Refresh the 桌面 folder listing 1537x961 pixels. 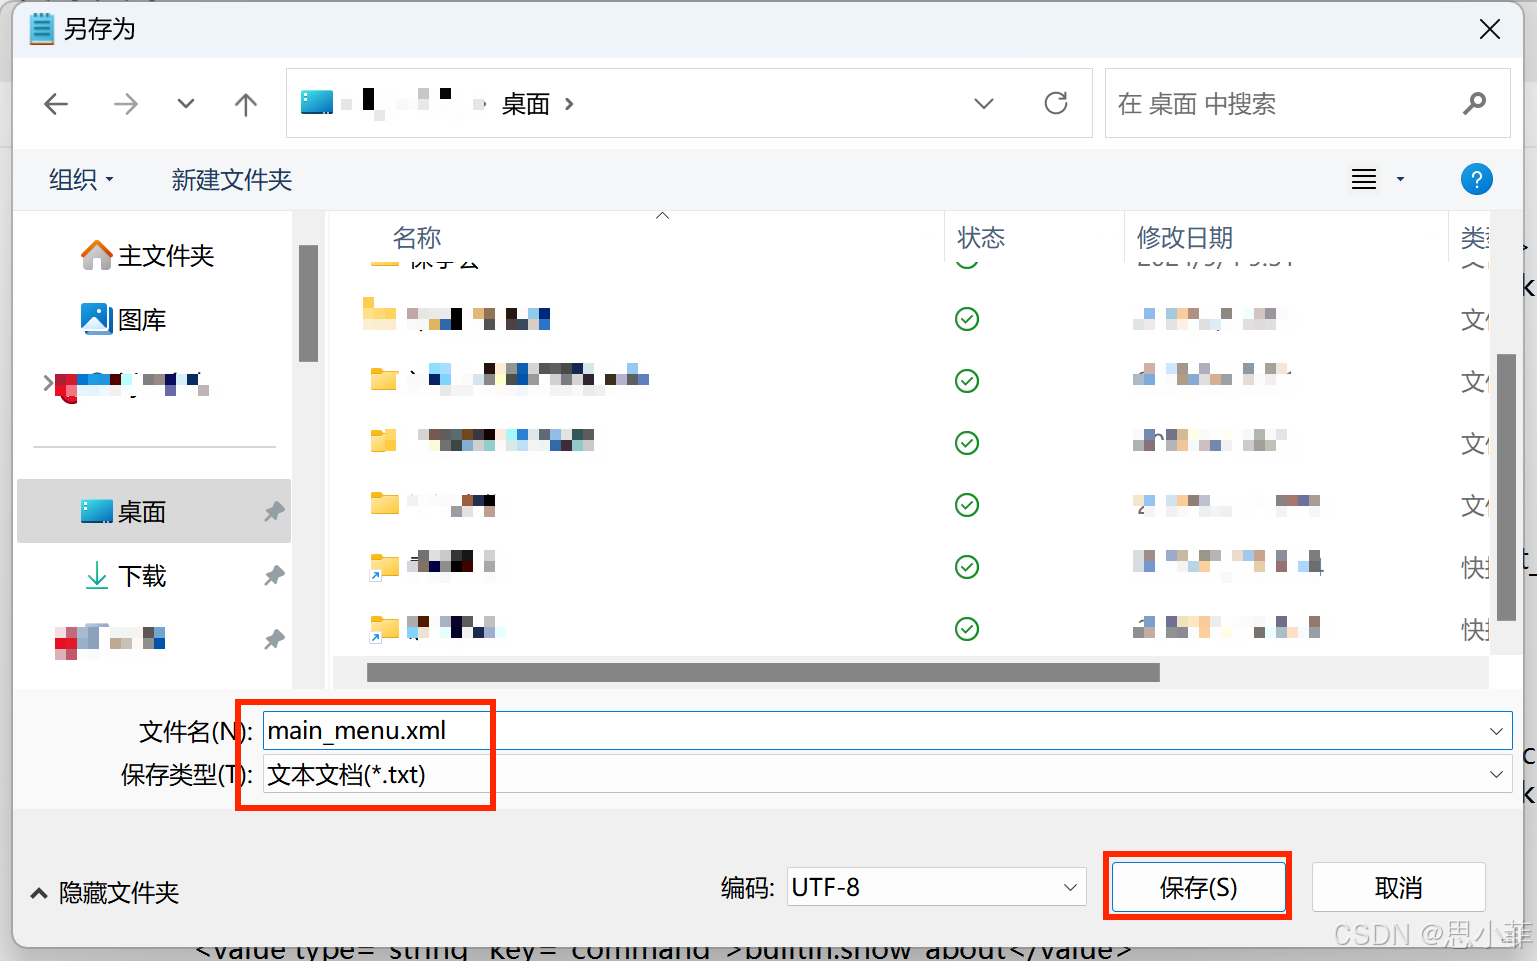[x=1056, y=103]
